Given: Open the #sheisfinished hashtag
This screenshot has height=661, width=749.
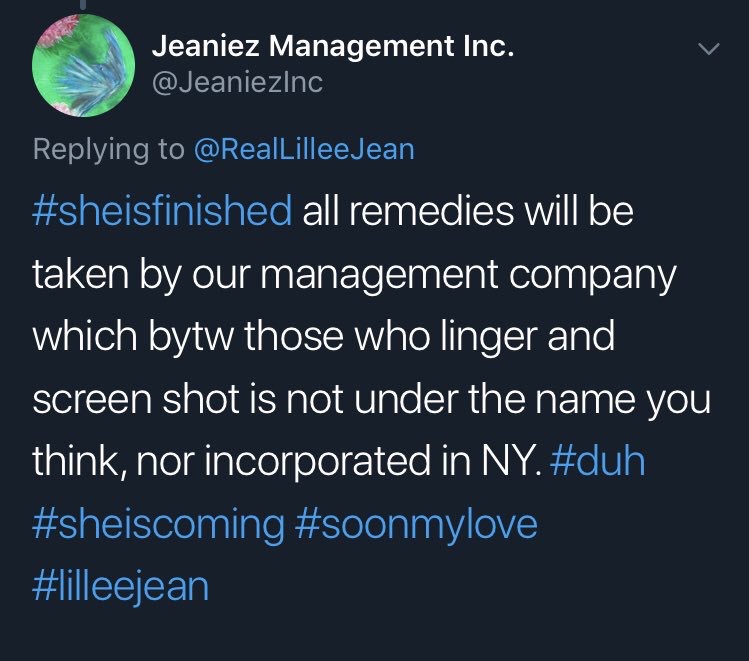Looking at the screenshot, I should point(162,210).
